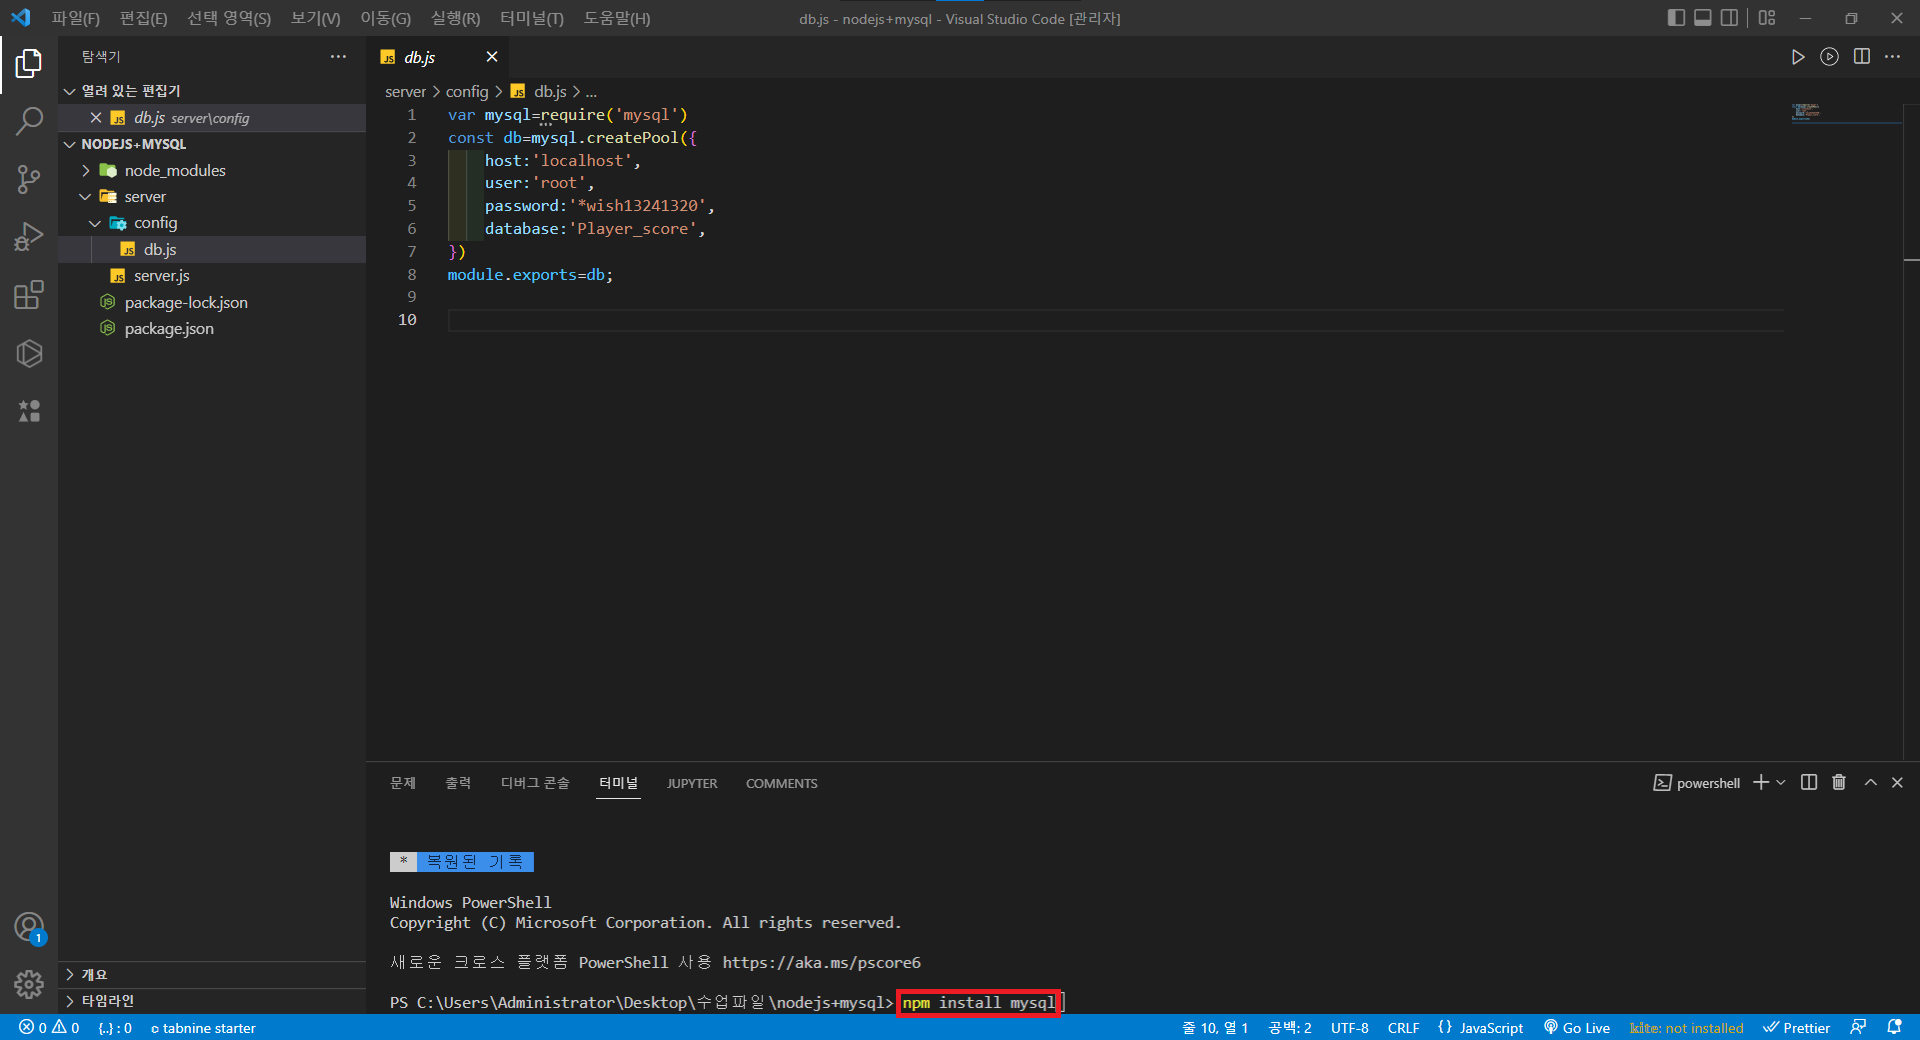Open notifications bell in status bar

[1894, 1027]
